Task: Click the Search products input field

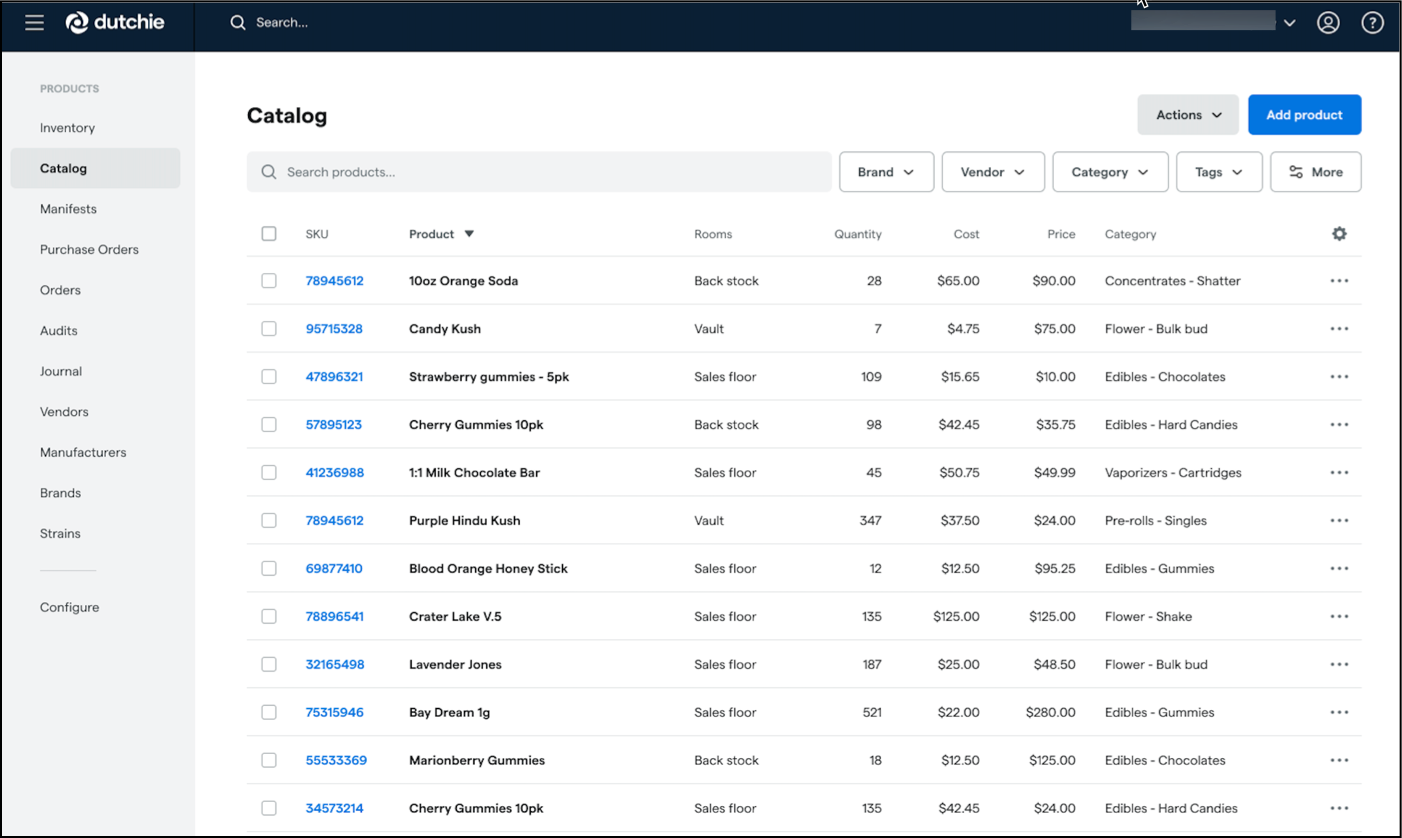Action: click(x=540, y=172)
